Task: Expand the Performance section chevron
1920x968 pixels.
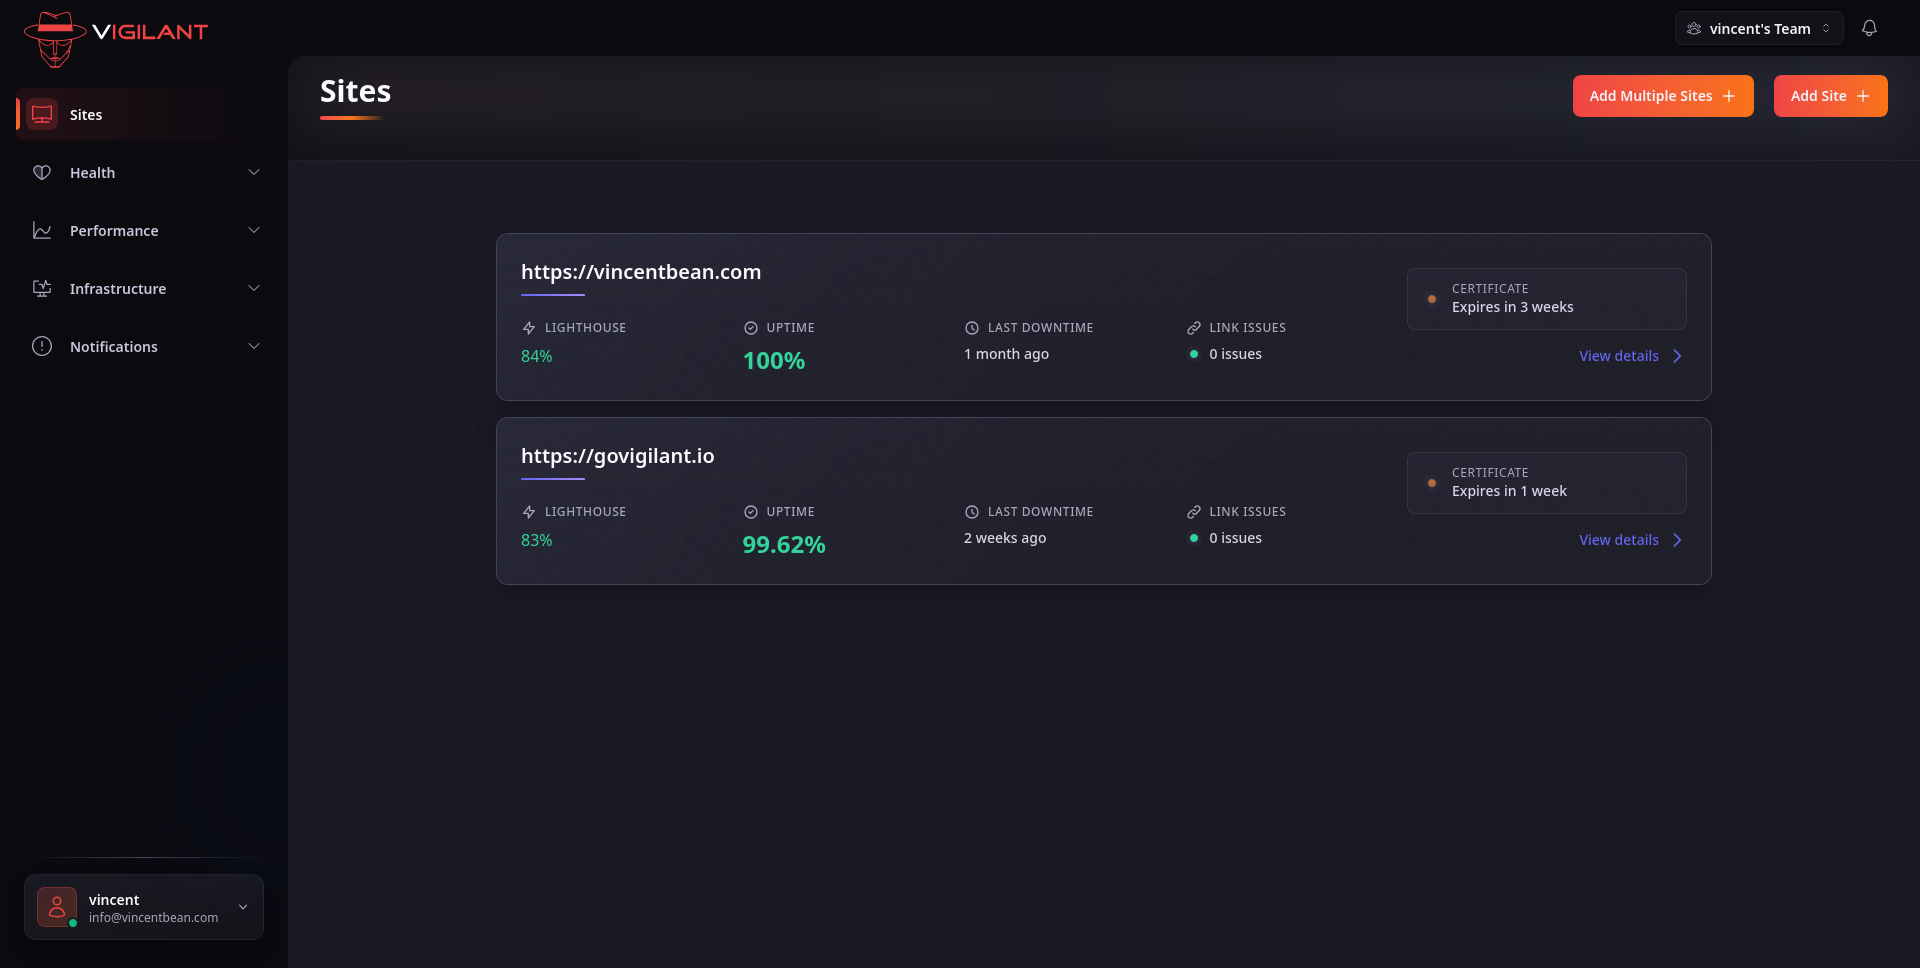Action: (x=254, y=231)
